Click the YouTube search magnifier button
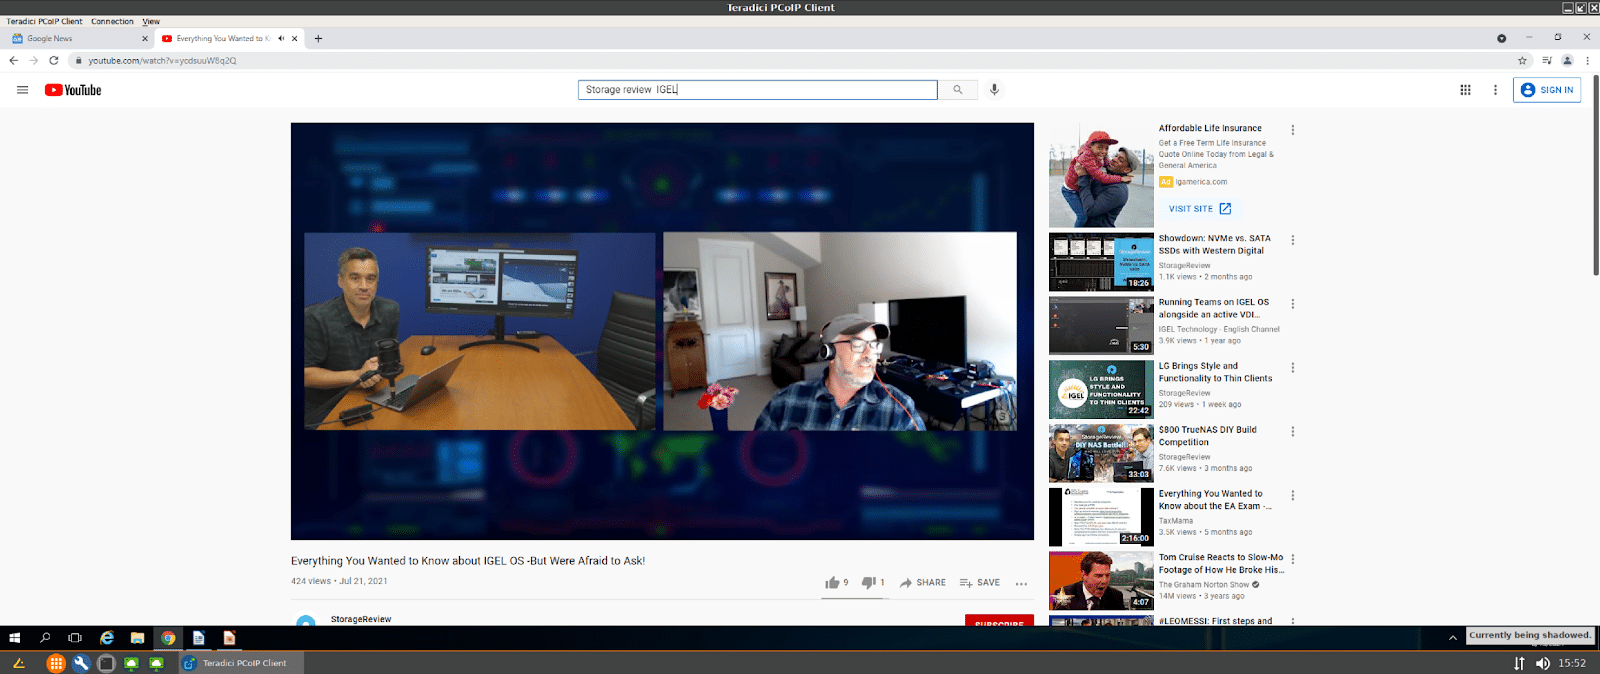Viewport: 1600px width, 674px height. [957, 90]
